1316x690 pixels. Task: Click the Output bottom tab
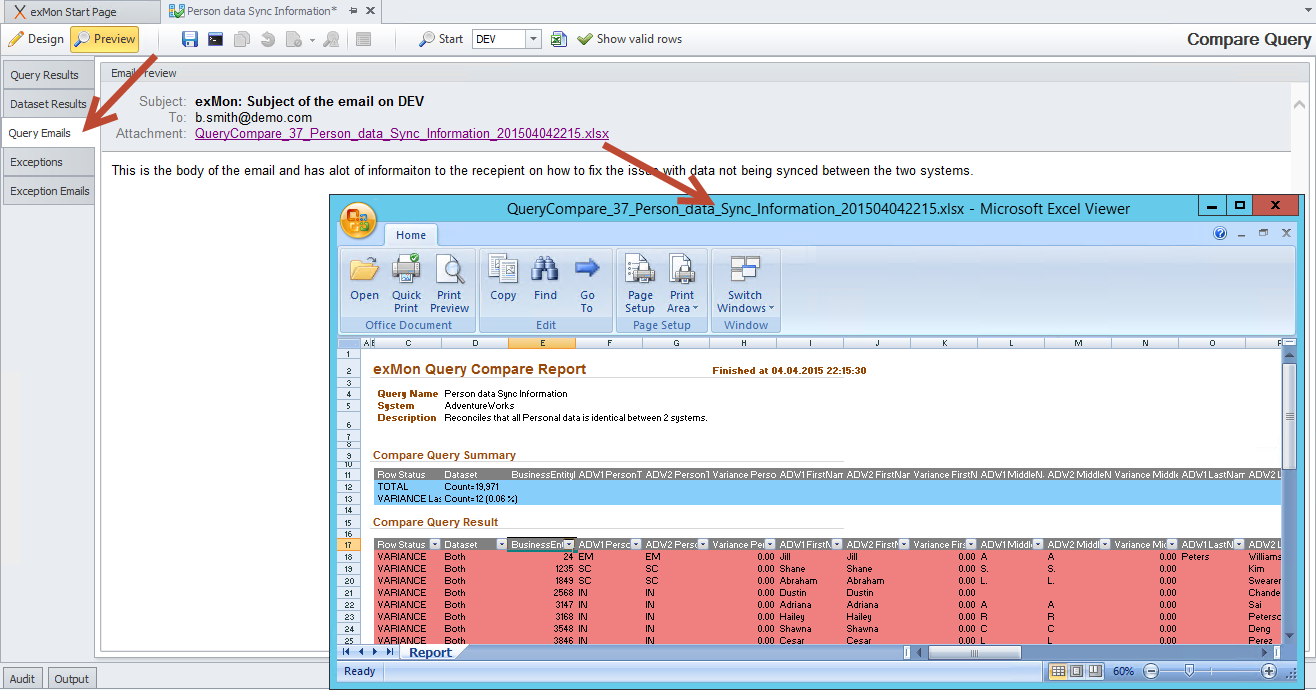tap(72, 678)
